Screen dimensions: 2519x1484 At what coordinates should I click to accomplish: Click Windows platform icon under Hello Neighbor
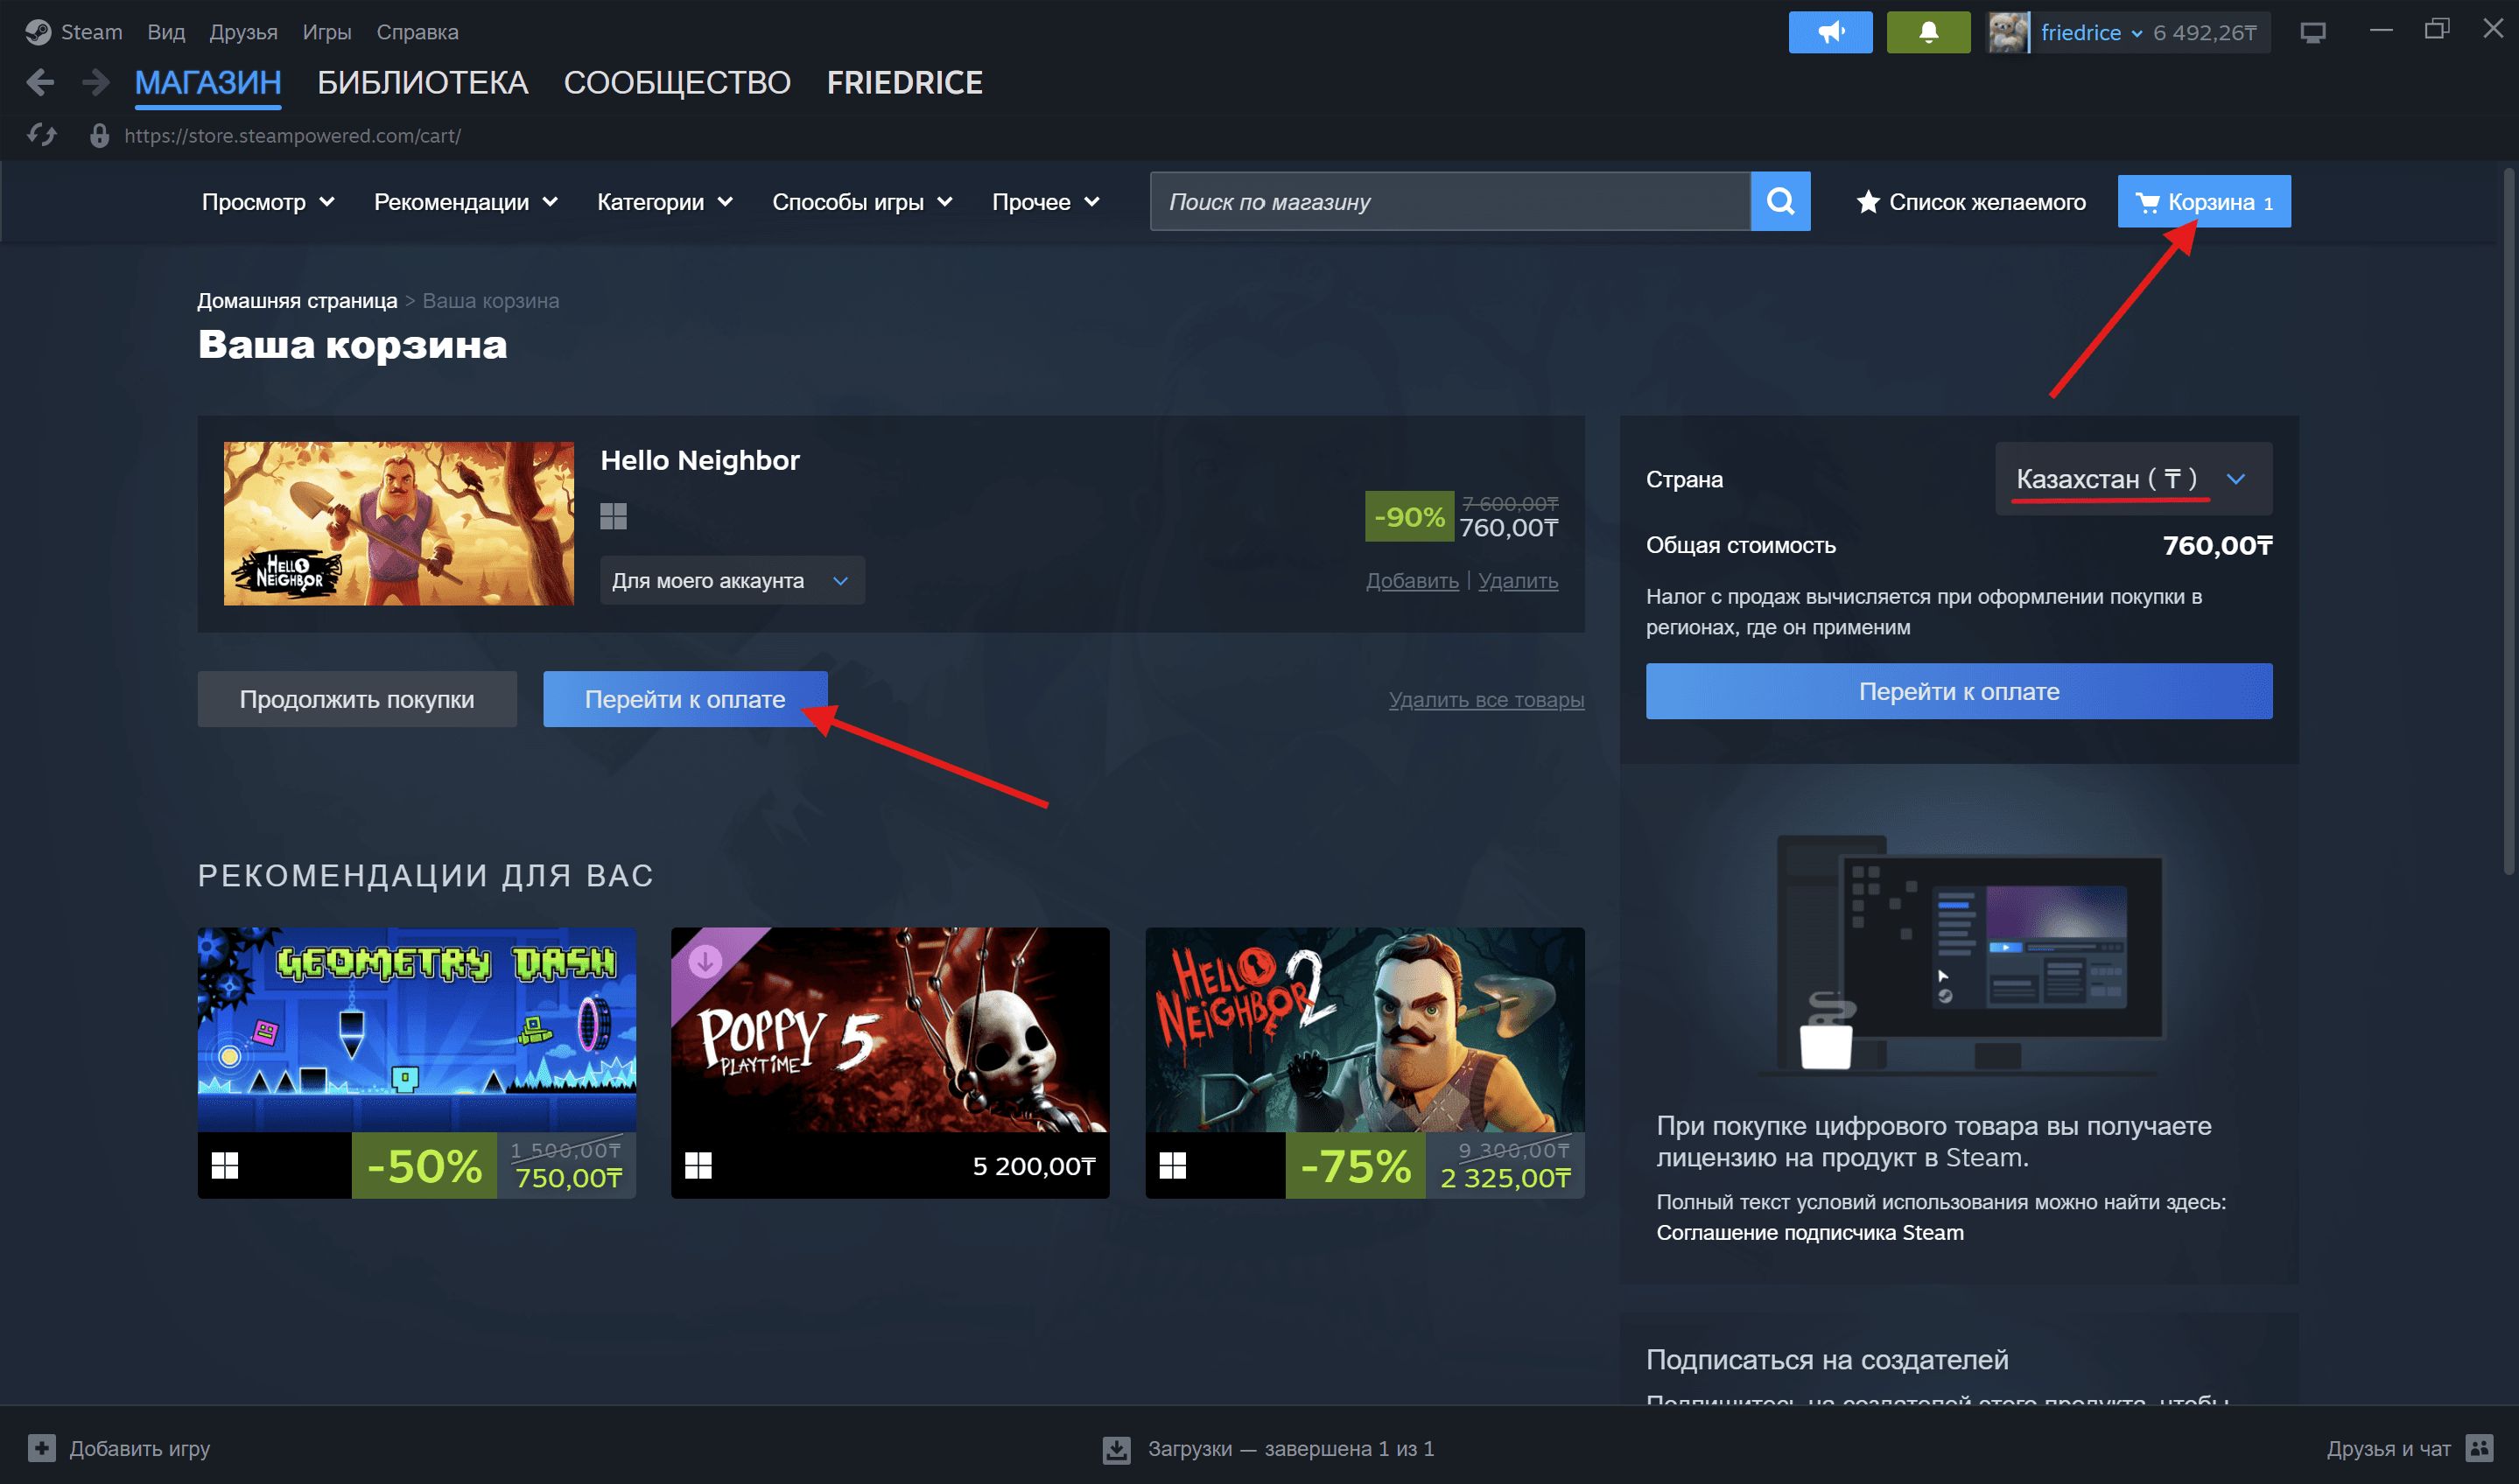613,516
